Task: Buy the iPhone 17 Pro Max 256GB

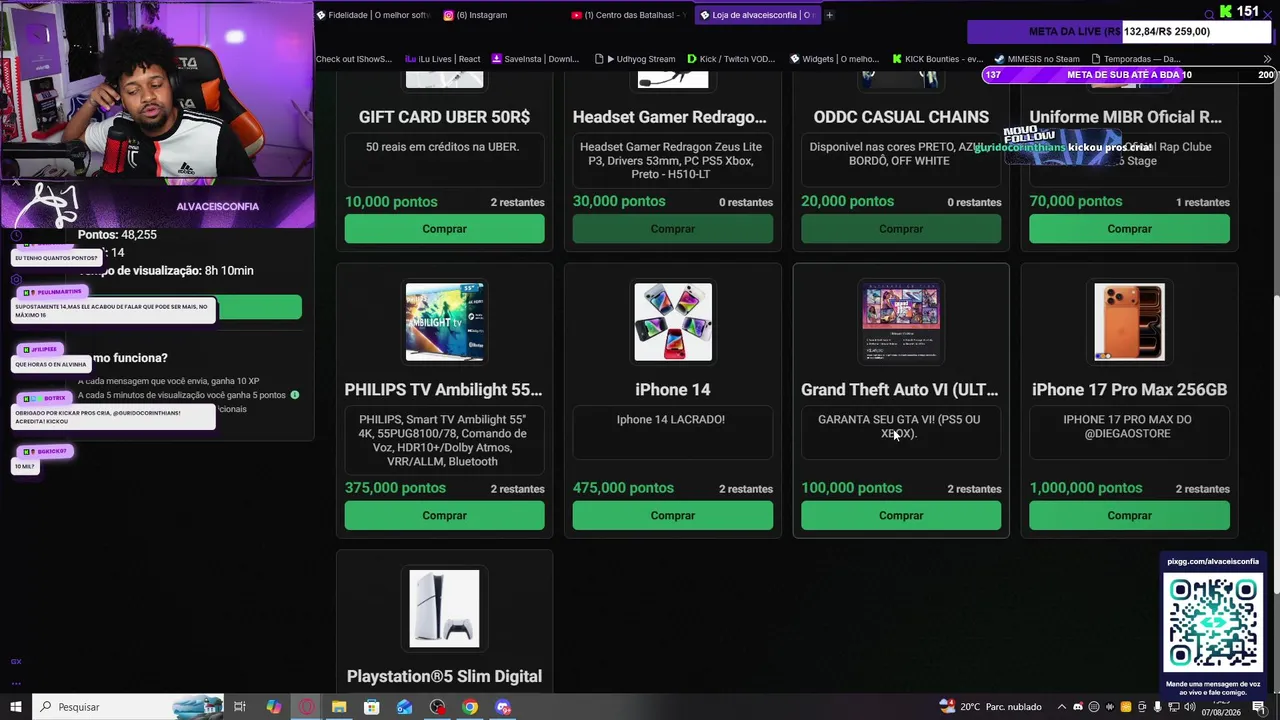Action: tap(1129, 516)
